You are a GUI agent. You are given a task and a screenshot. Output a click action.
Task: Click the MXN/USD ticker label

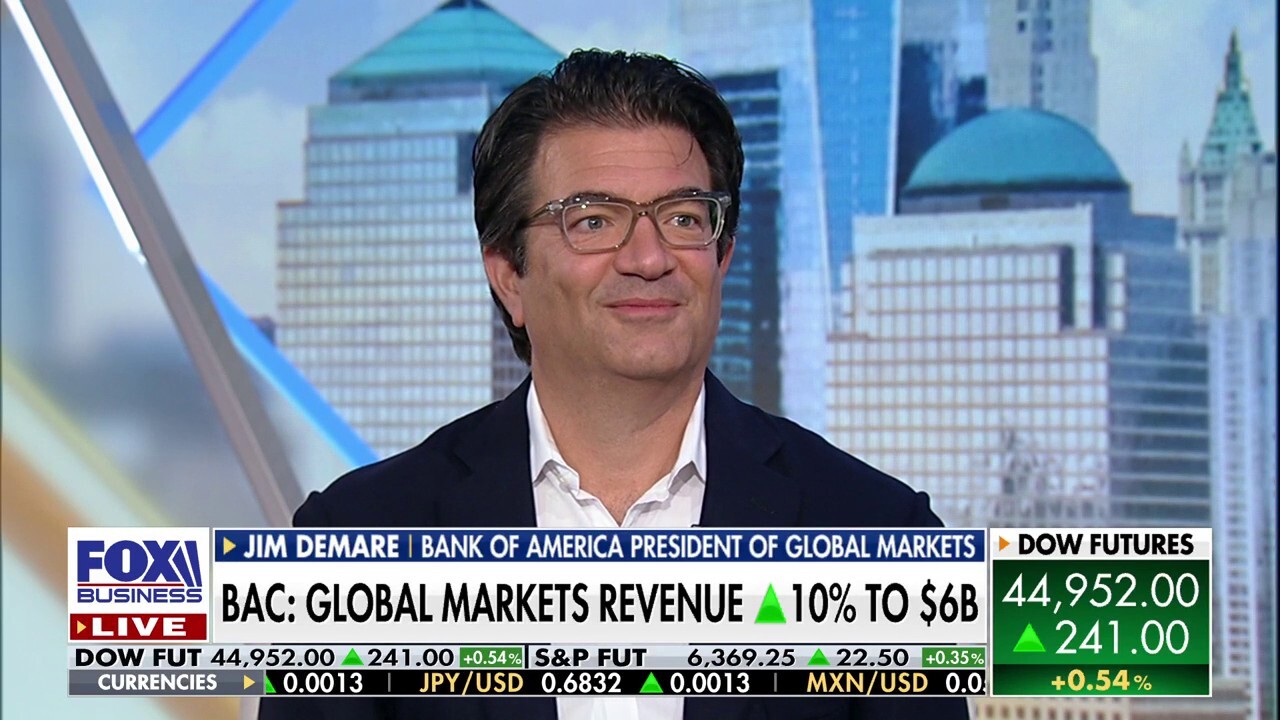point(868,682)
